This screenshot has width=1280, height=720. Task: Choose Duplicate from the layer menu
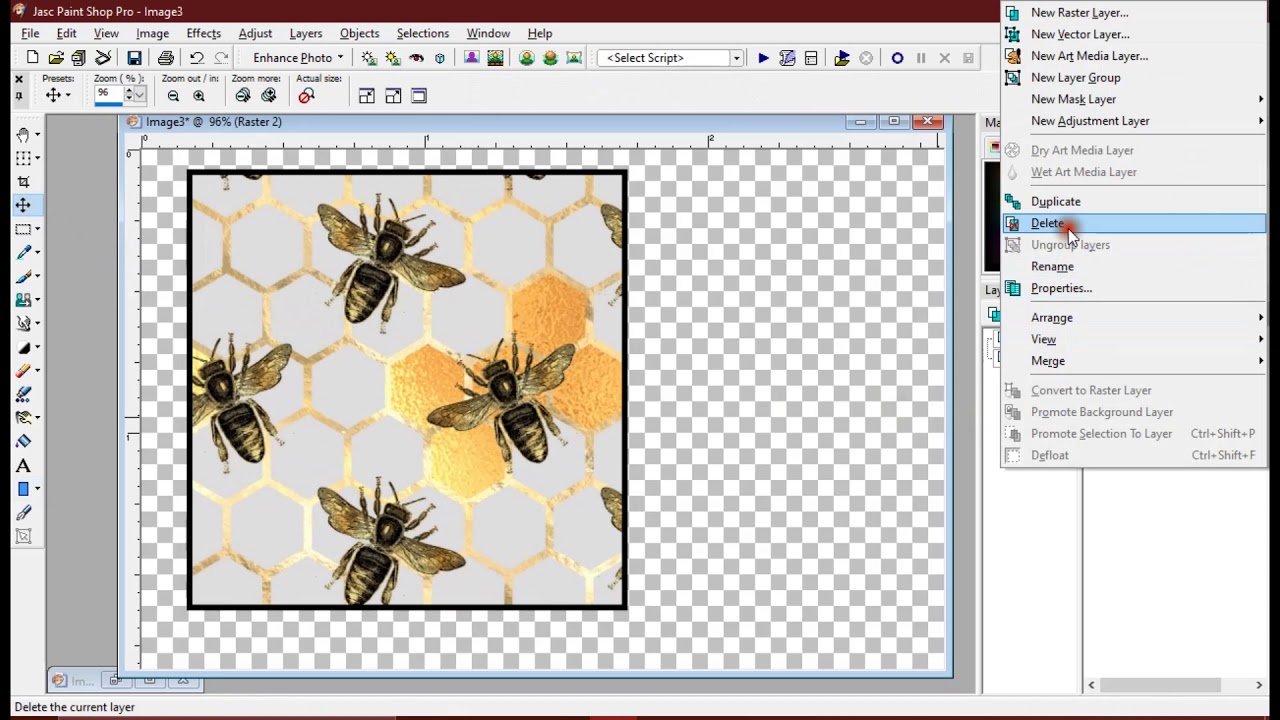1134,202
